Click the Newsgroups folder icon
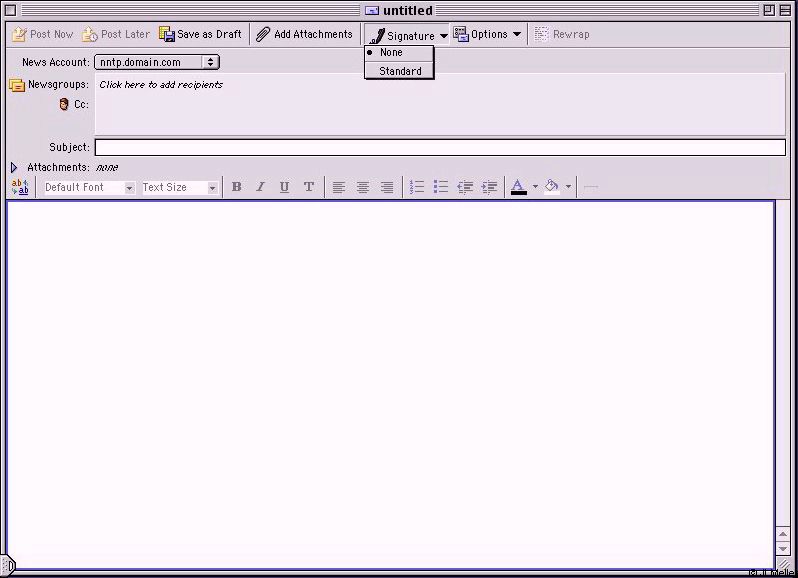798x578 pixels. pos(17,85)
